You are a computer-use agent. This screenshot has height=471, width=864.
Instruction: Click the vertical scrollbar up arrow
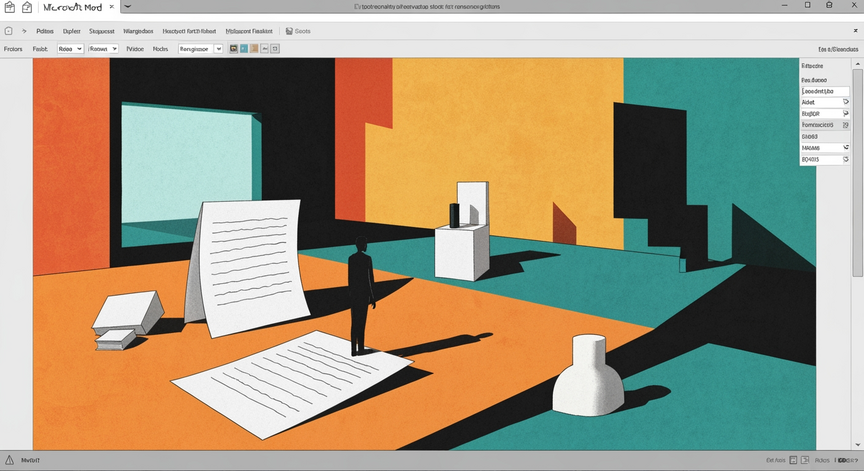coord(857,64)
